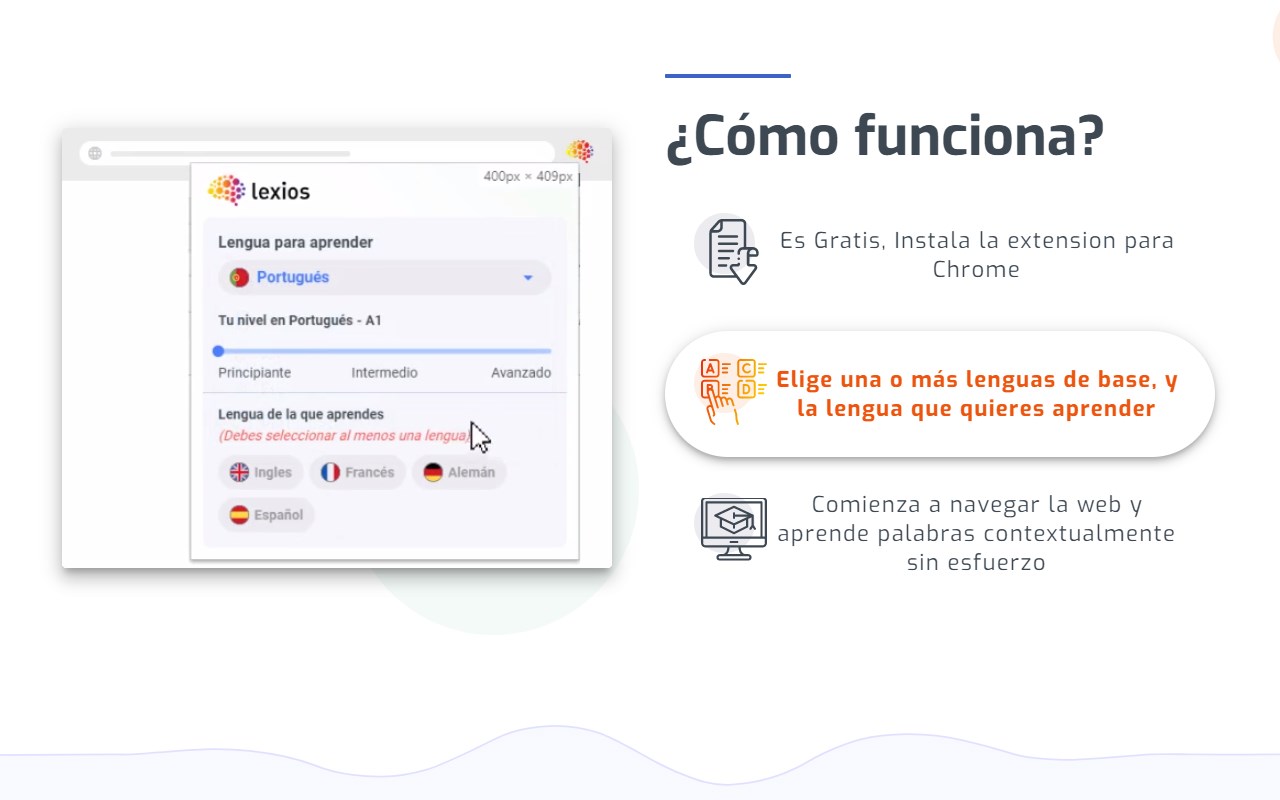Image resolution: width=1280 pixels, height=800 pixels.
Task: Click 'Tu nivel en Portugués - A1' text
Action: 300,321
